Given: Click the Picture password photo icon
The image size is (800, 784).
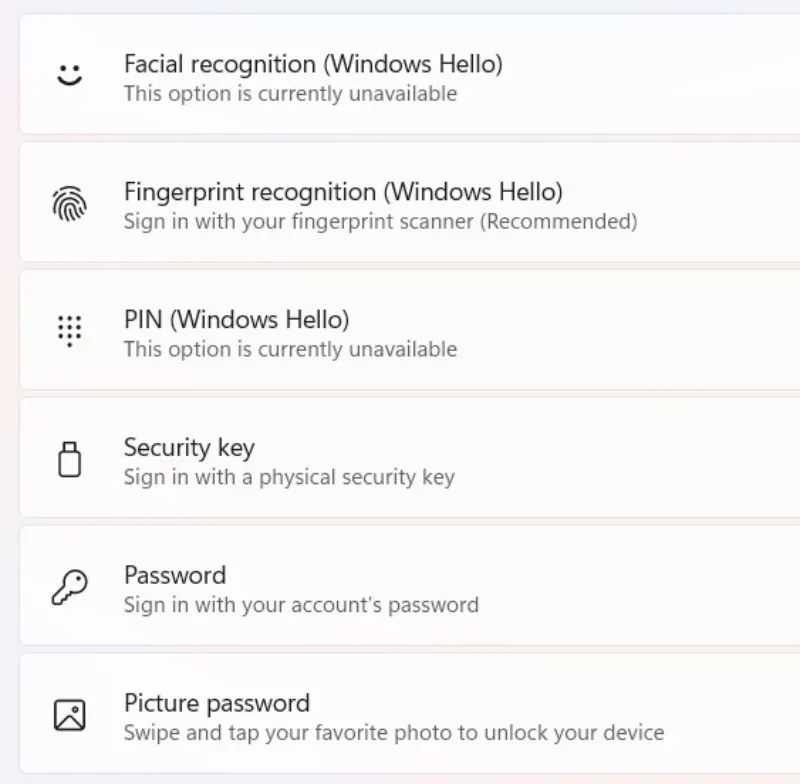Looking at the screenshot, I should click(69, 715).
